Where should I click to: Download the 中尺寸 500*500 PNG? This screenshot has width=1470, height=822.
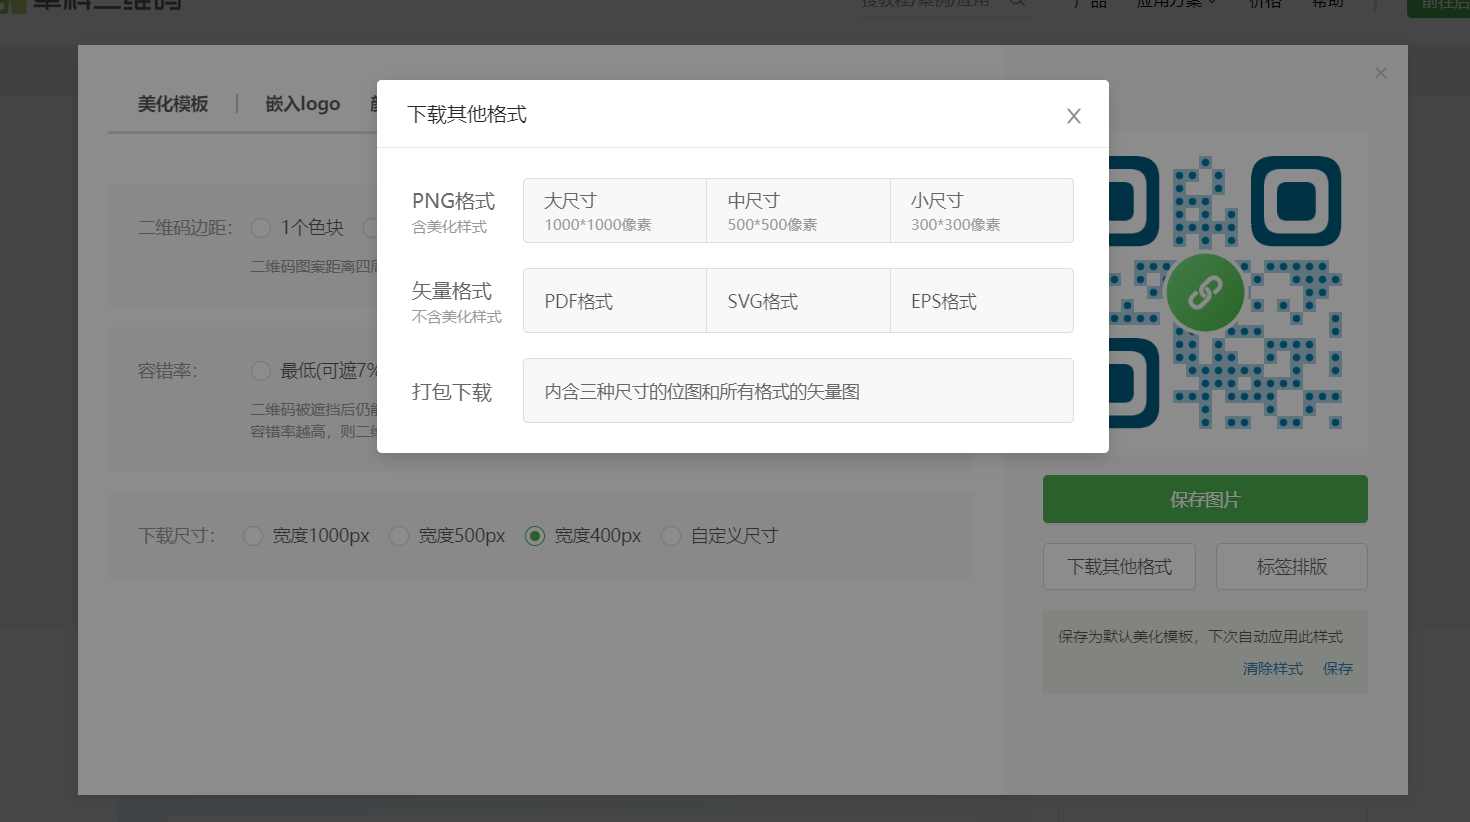(798, 211)
